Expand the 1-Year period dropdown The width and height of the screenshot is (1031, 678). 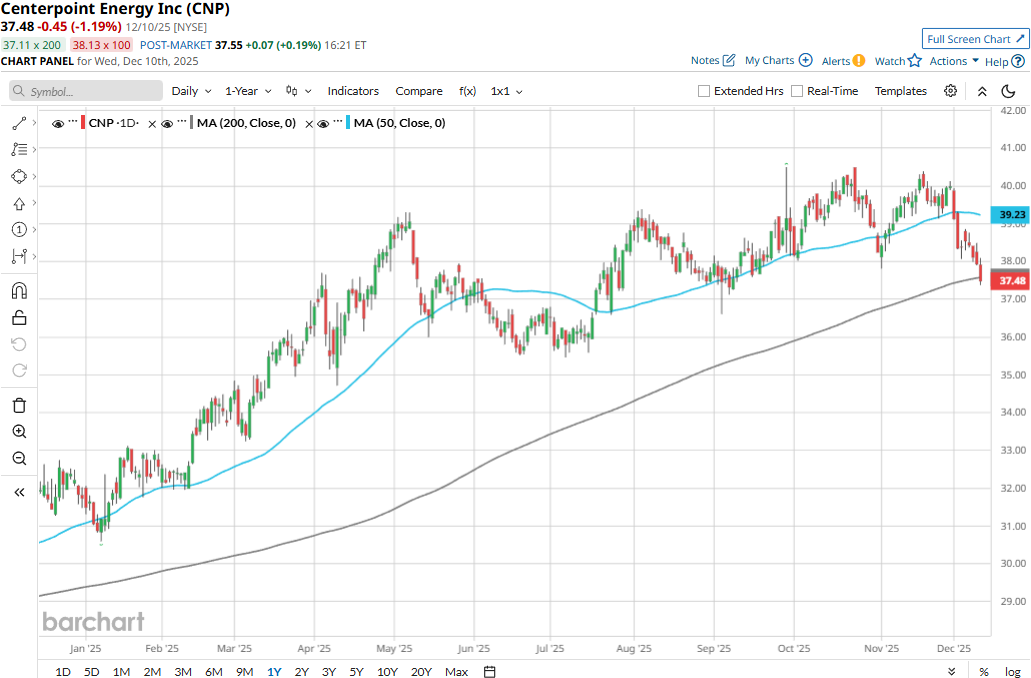tap(247, 91)
